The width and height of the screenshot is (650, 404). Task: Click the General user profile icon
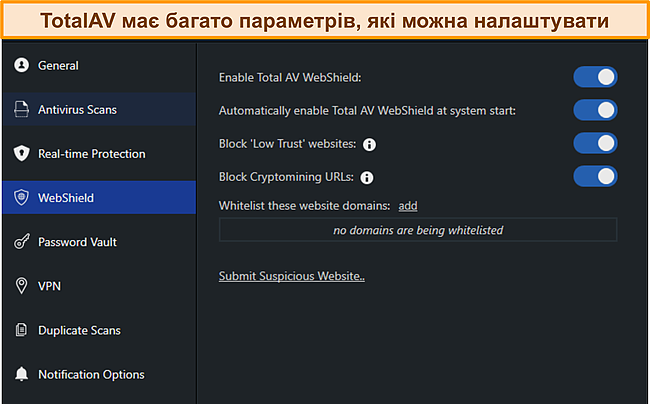click(x=20, y=66)
